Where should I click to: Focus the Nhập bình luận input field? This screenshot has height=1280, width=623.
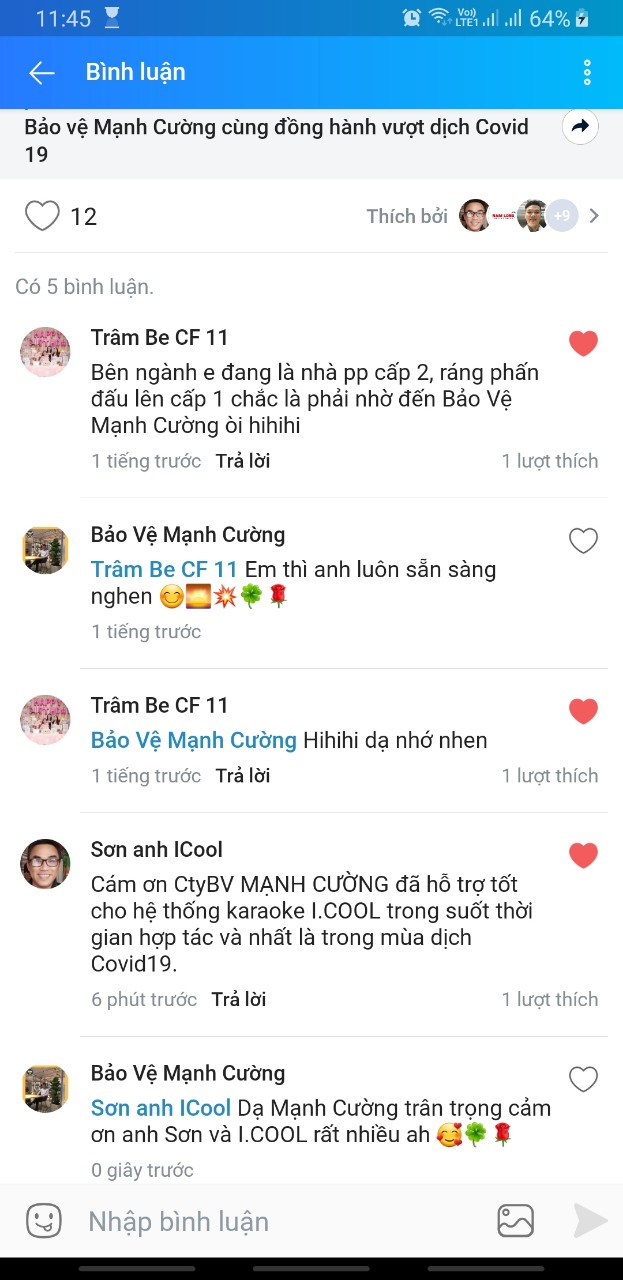point(280,1221)
